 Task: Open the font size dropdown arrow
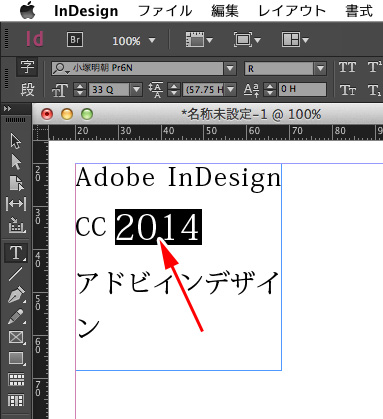[136, 89]
